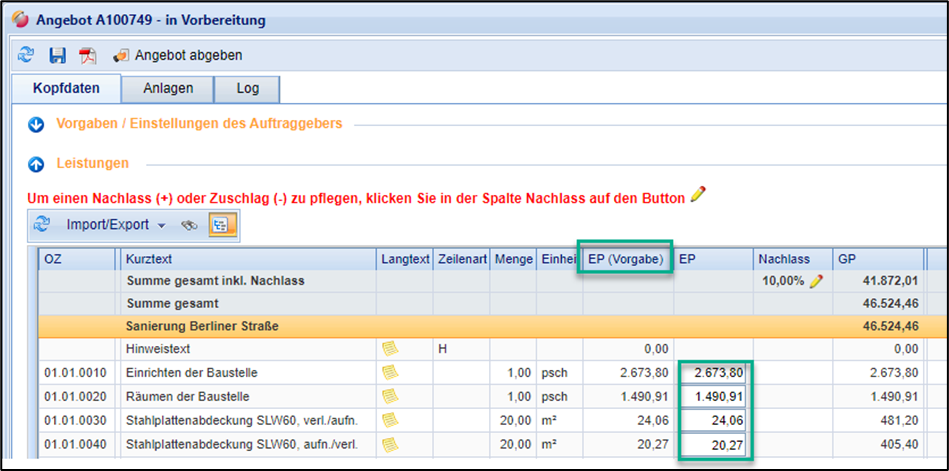
Task: Click GP value 481,20
Action: point(900,421)
